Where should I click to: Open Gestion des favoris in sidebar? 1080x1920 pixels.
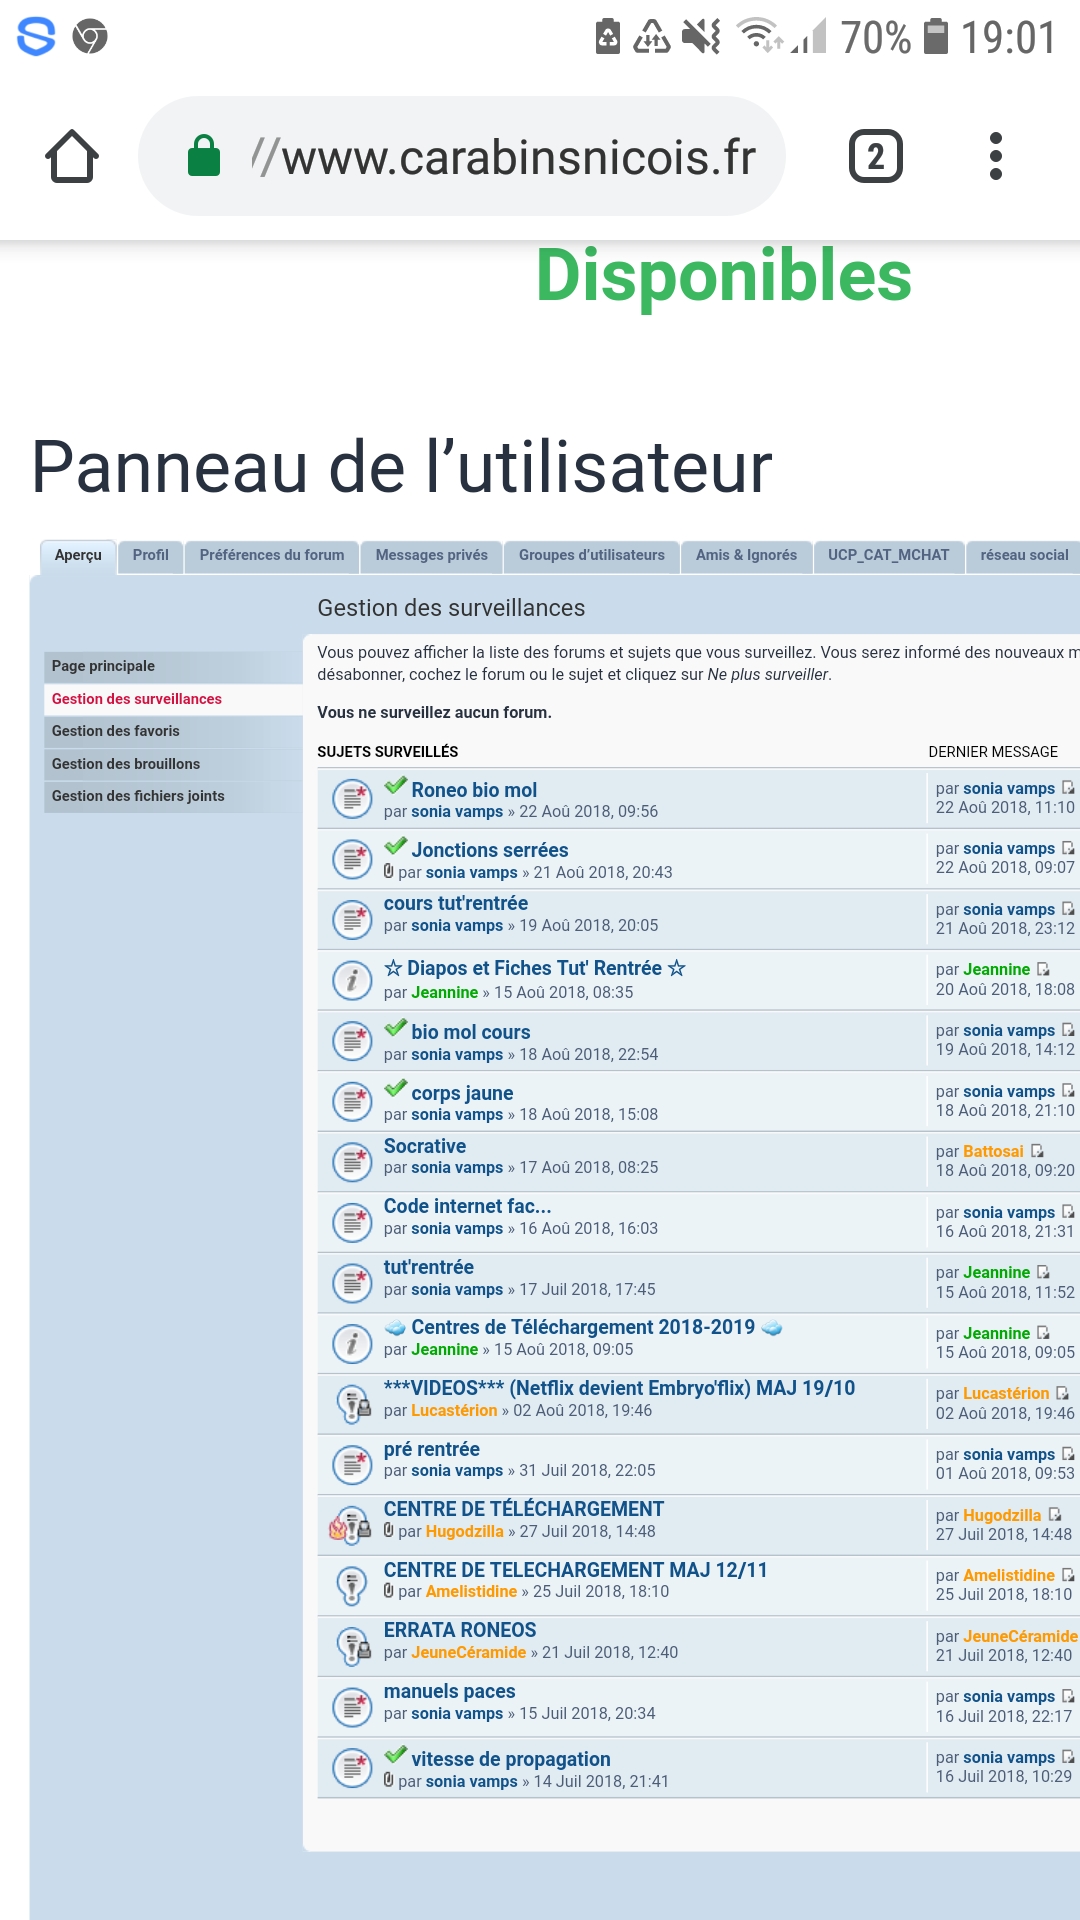(x=116, y=731)
